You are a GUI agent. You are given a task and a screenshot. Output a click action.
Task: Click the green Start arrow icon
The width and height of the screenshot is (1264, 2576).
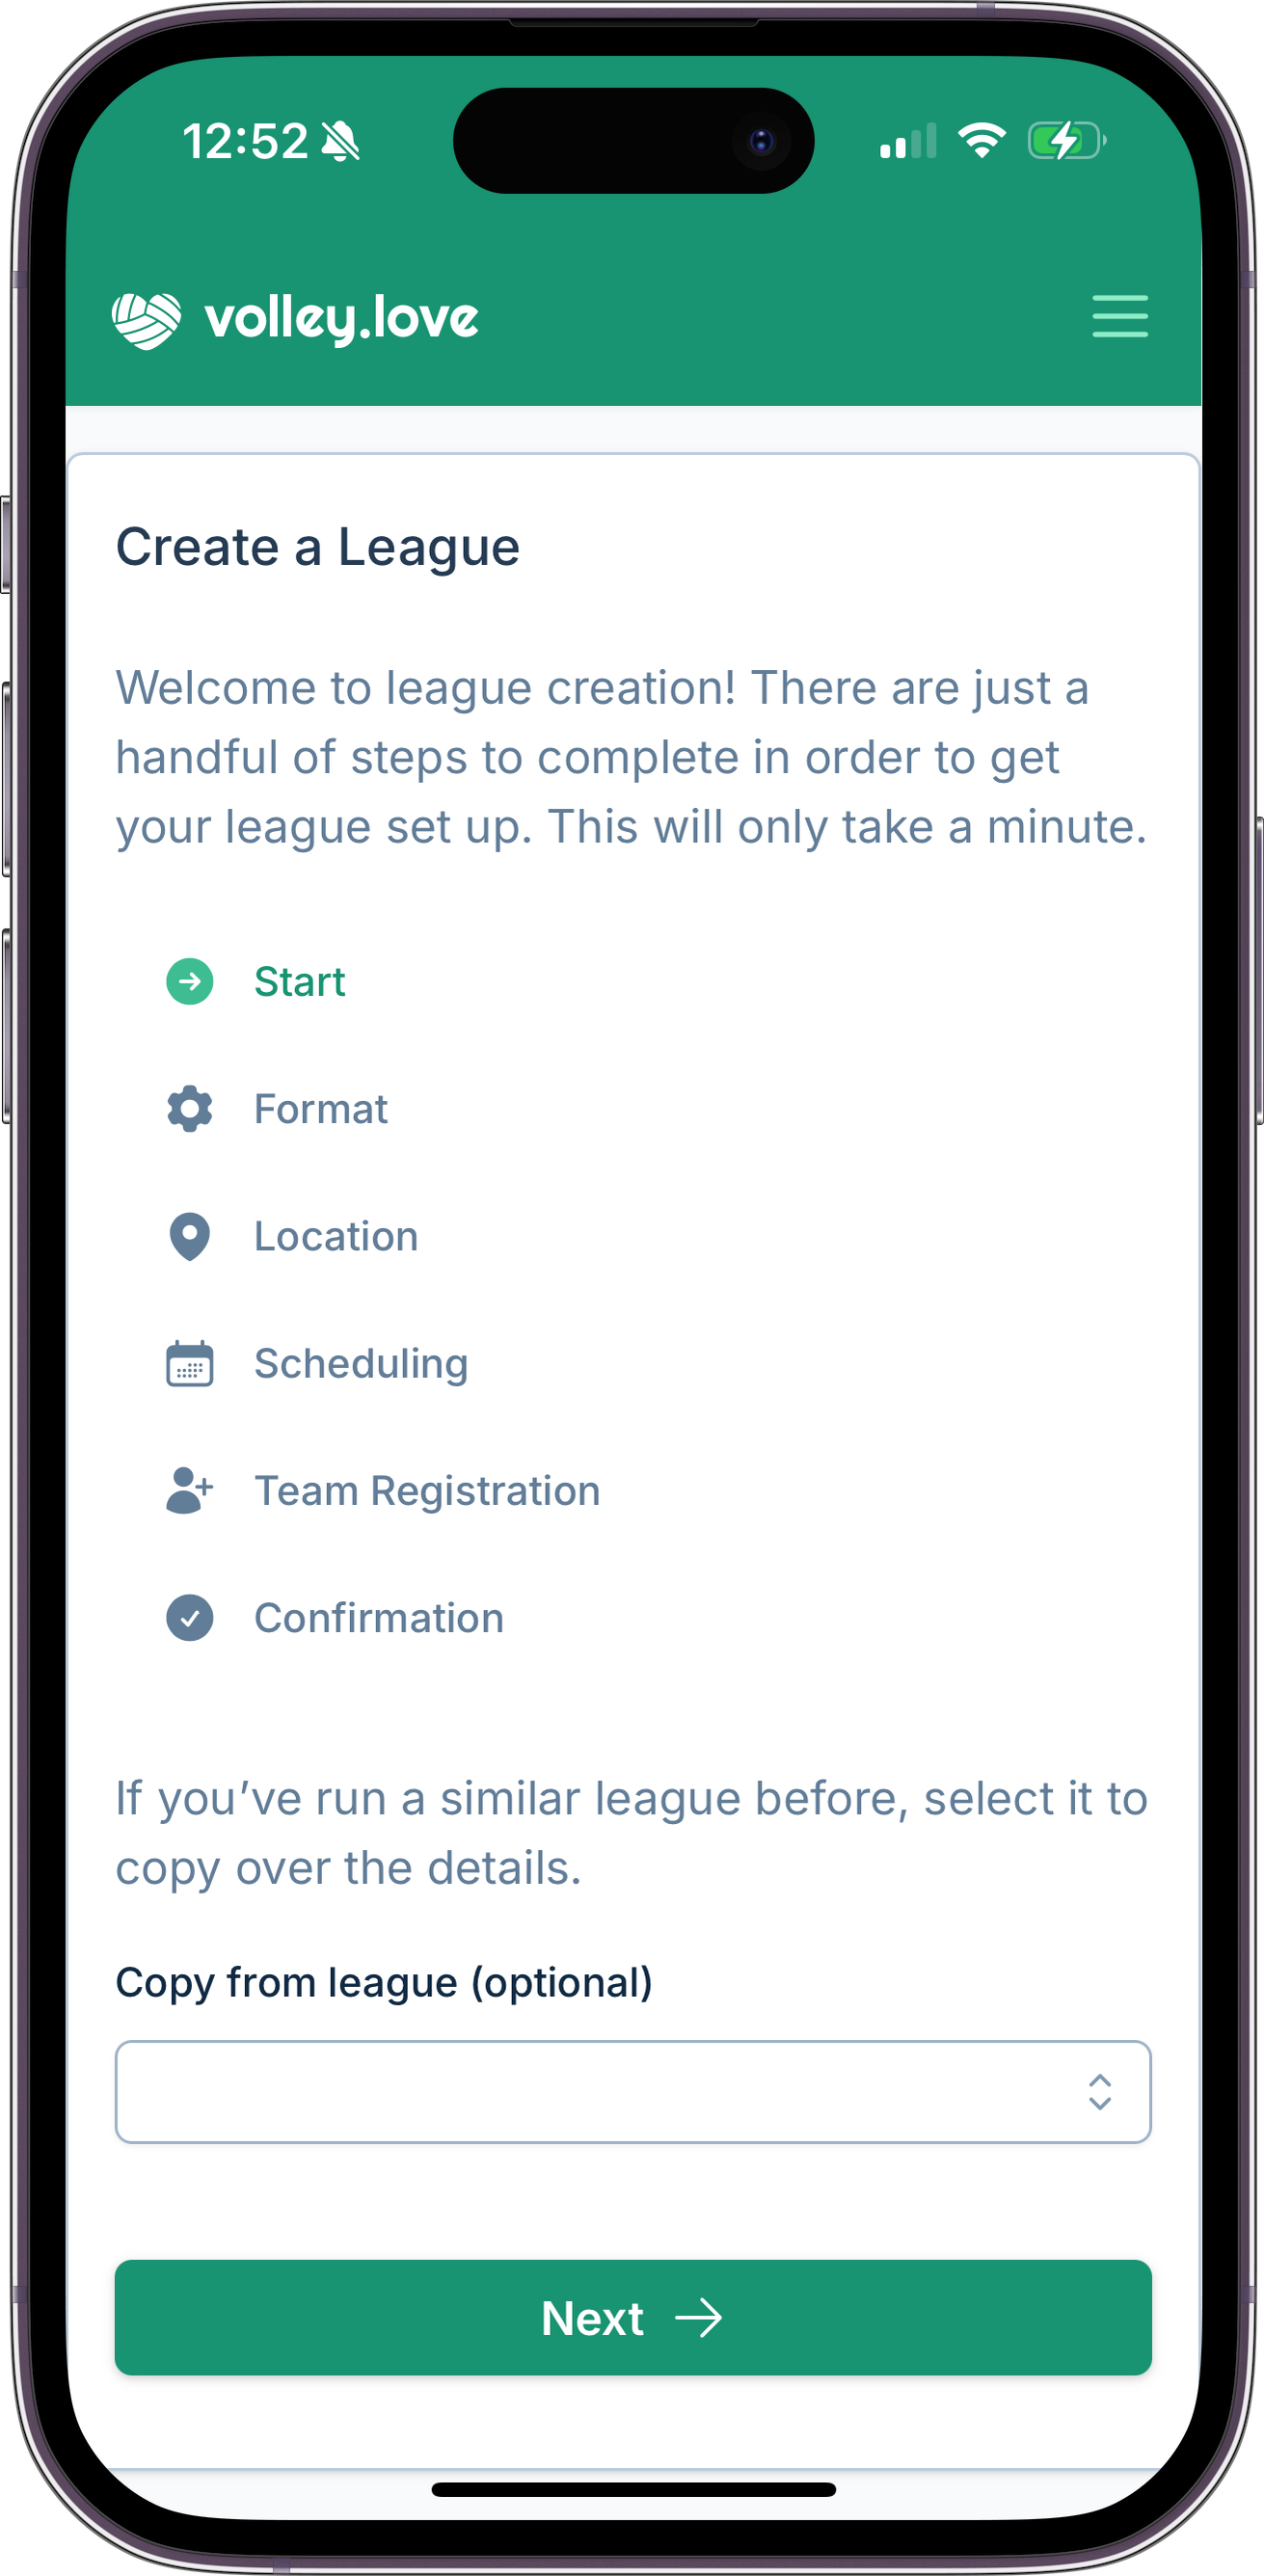pyautogui.click(x=190, y=982)
